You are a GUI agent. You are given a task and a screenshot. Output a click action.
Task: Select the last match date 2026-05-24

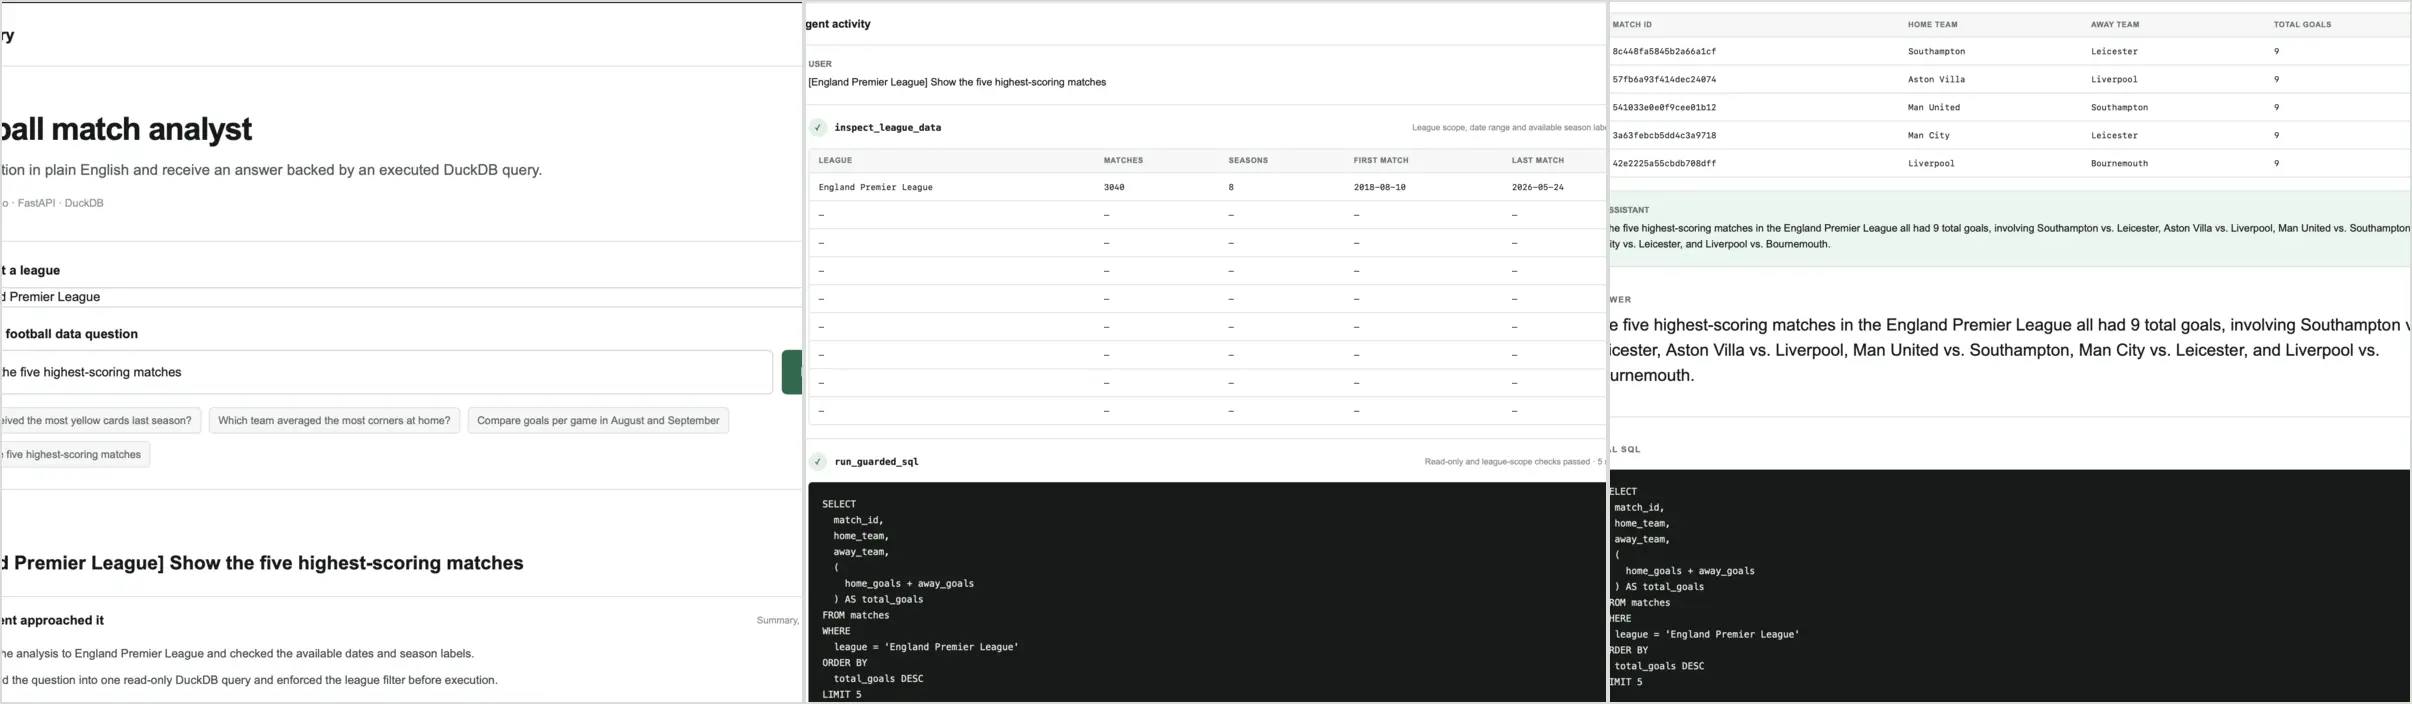1538,187
